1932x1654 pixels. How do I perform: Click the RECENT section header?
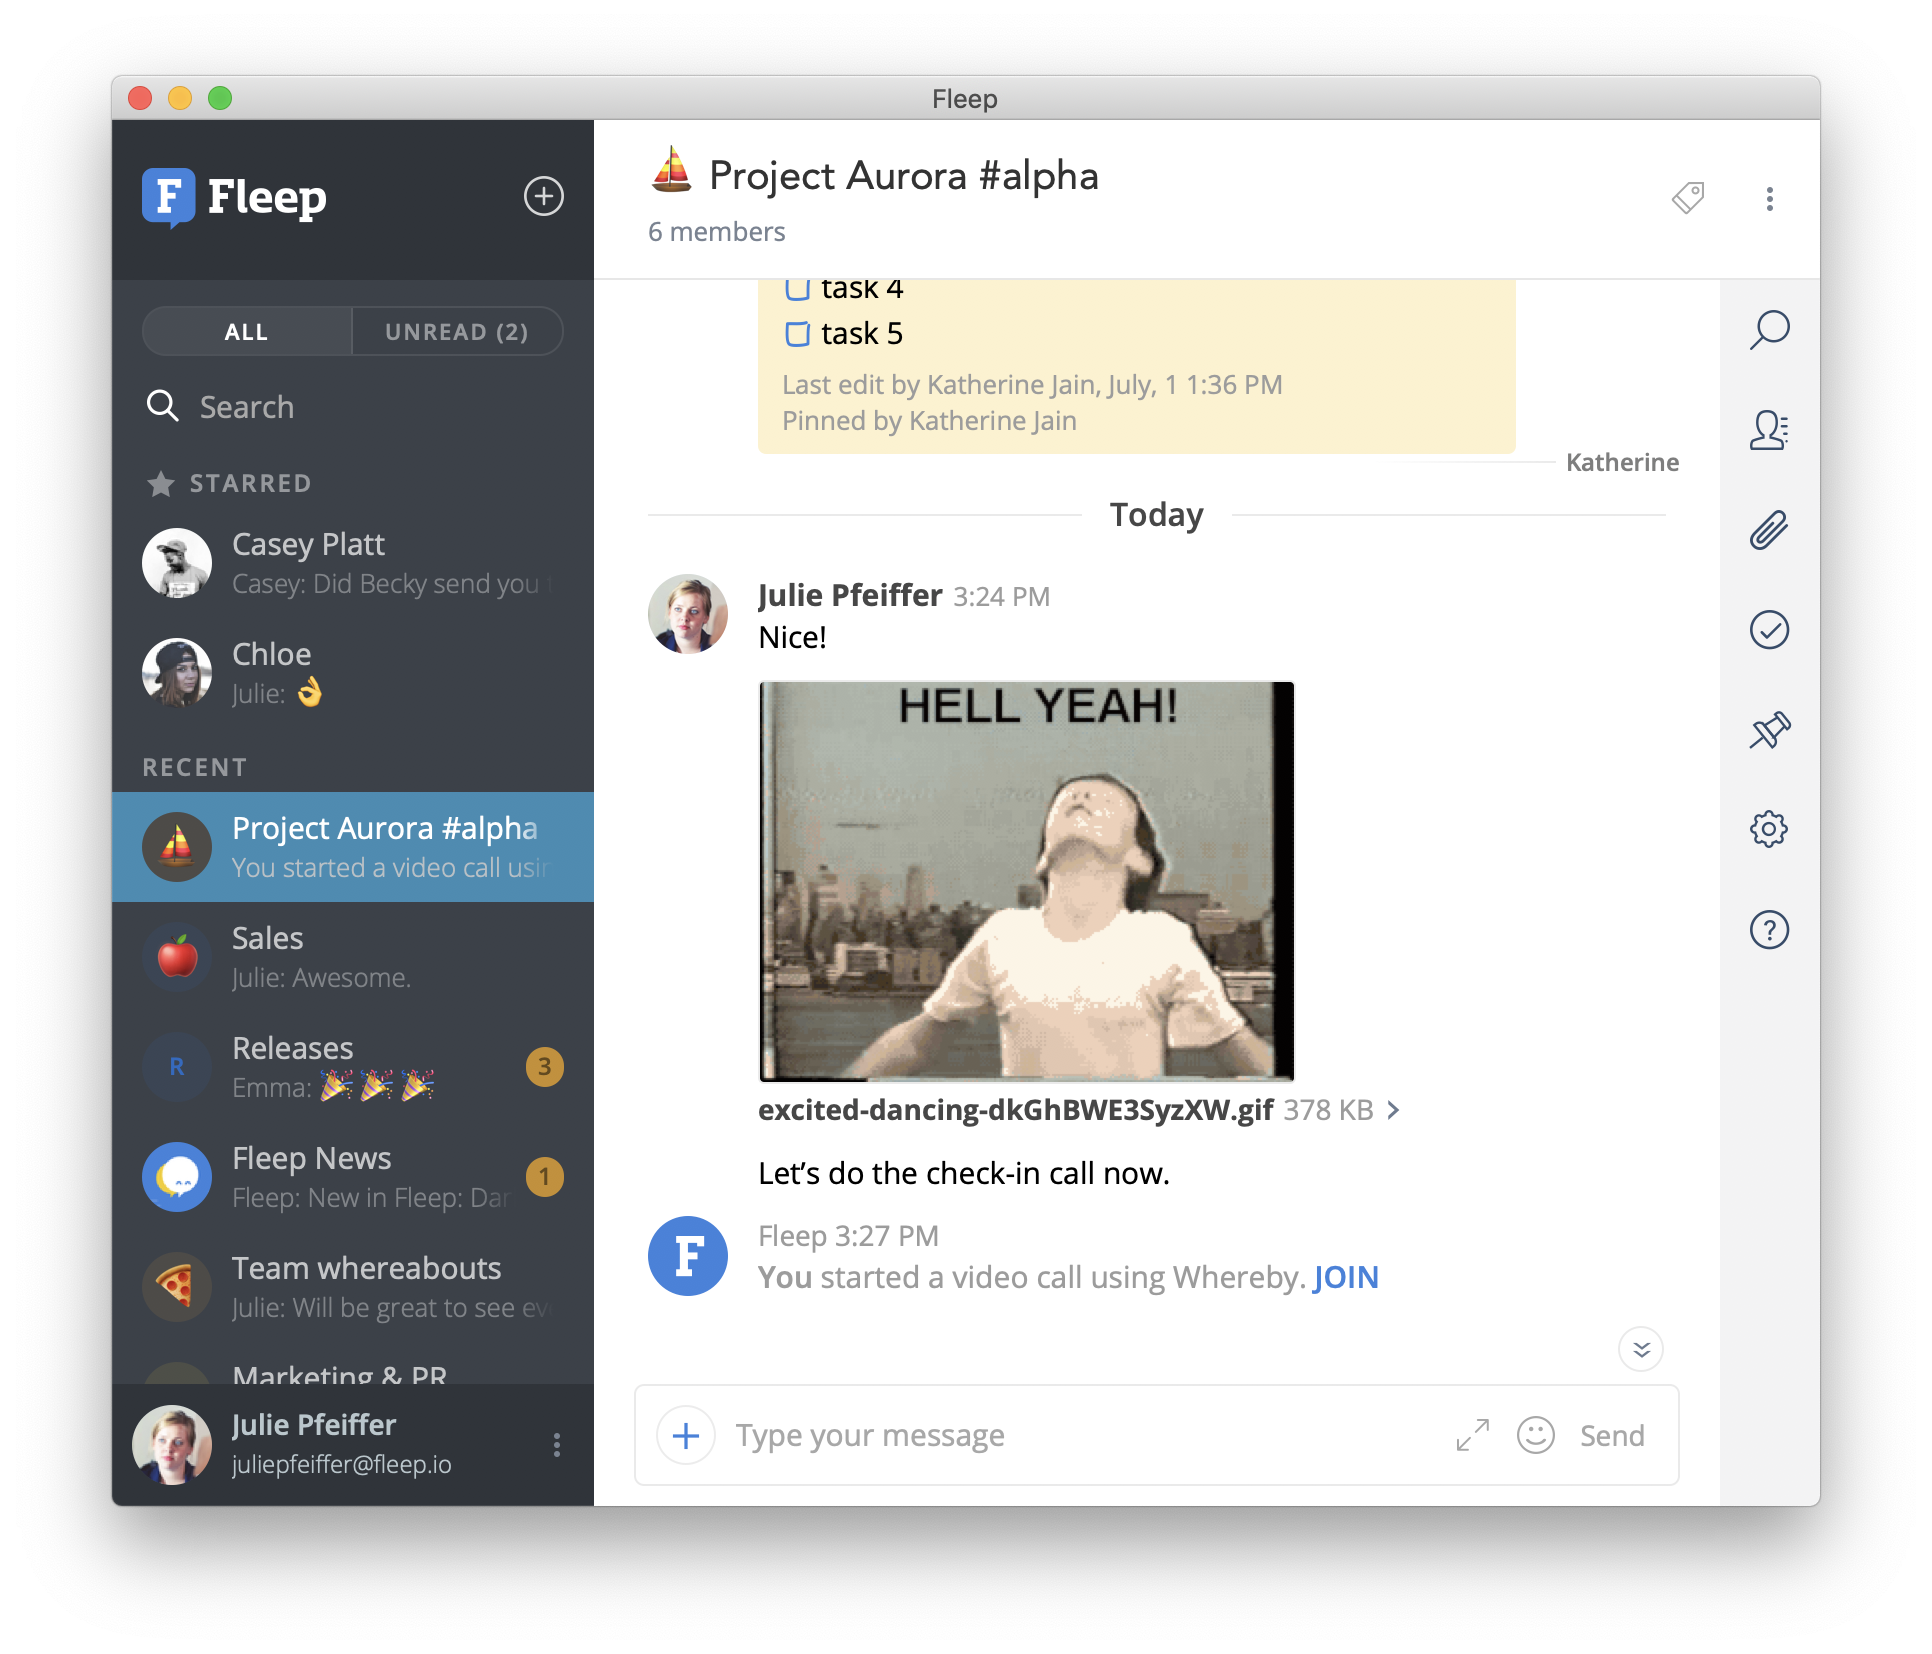pyautogui.click(x=195, y=767)
